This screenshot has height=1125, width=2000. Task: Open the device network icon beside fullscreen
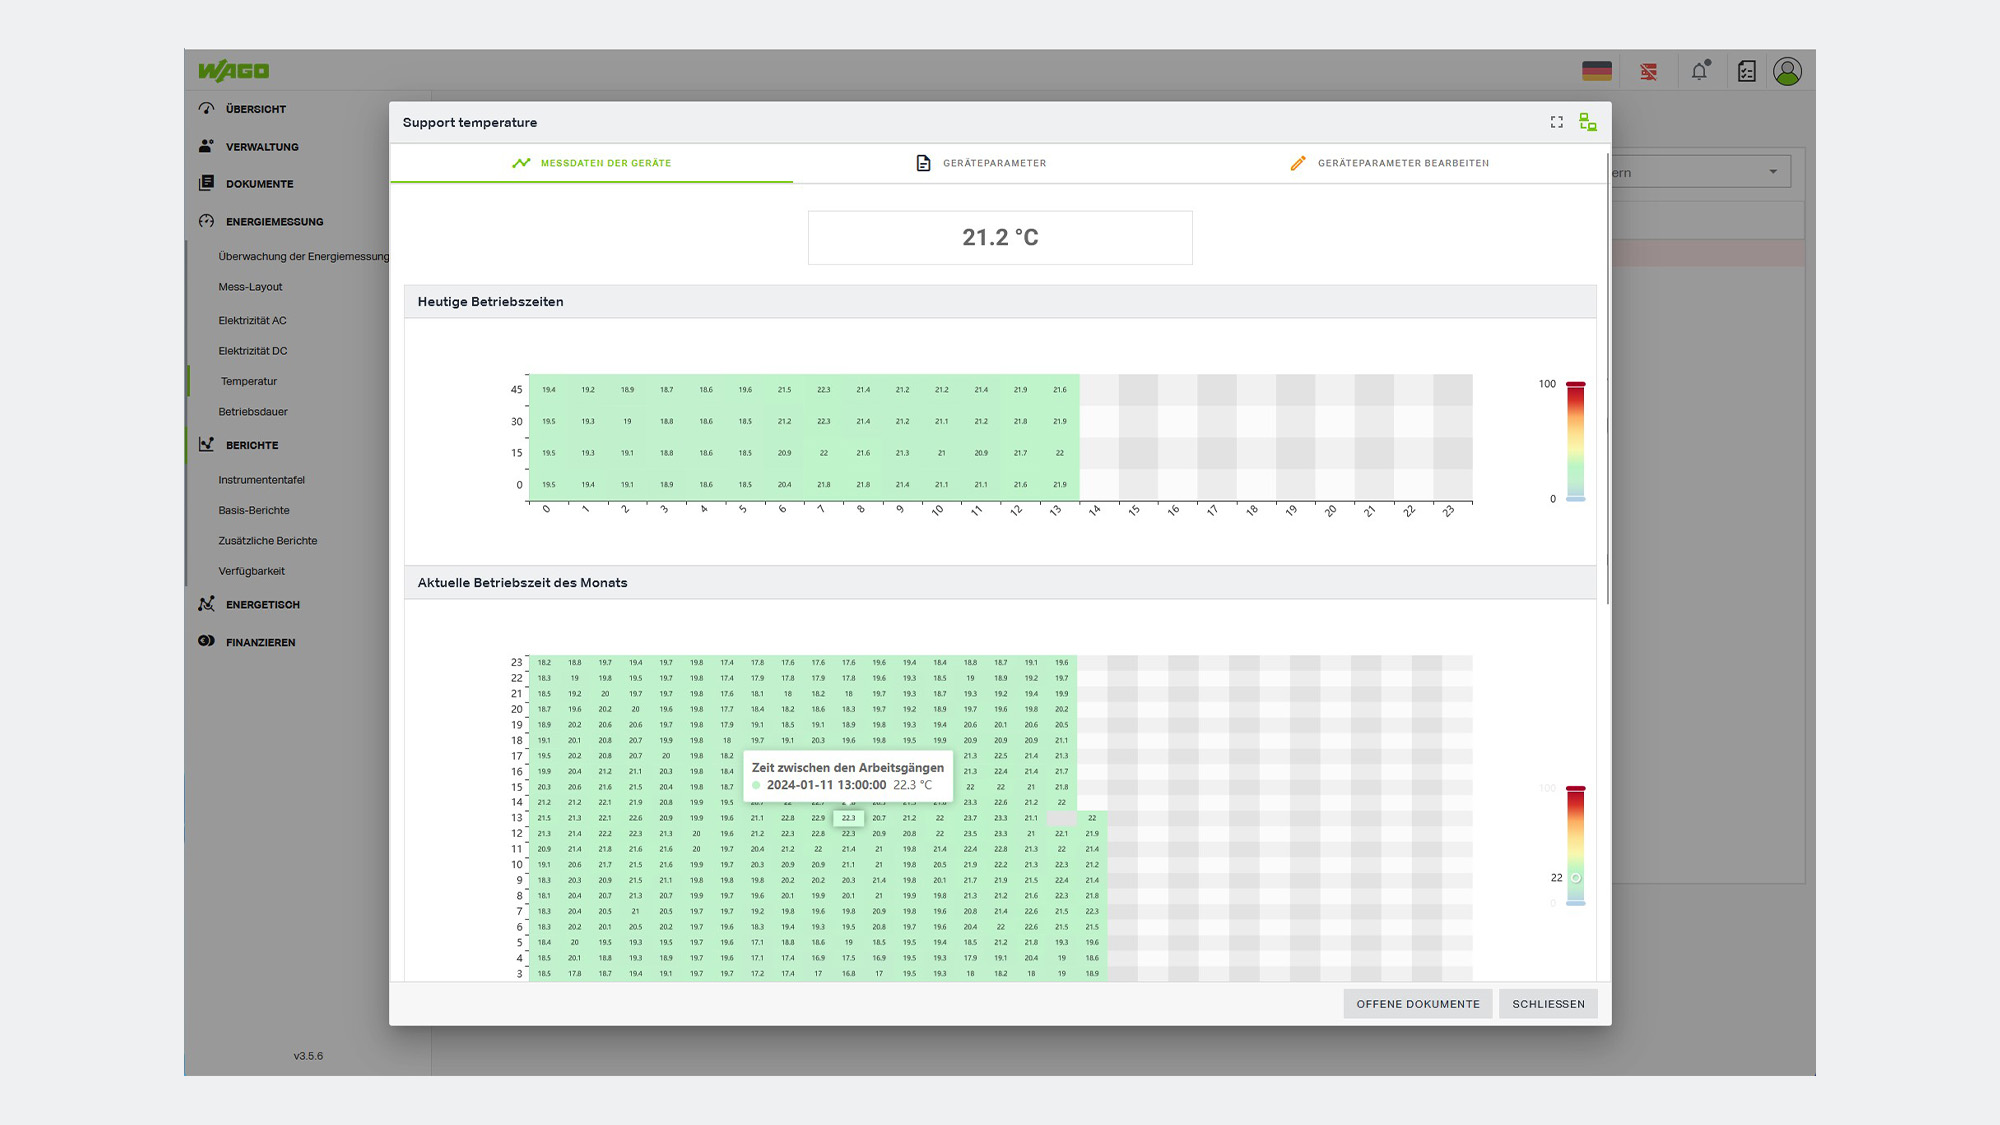click(x=1588, y=121)
